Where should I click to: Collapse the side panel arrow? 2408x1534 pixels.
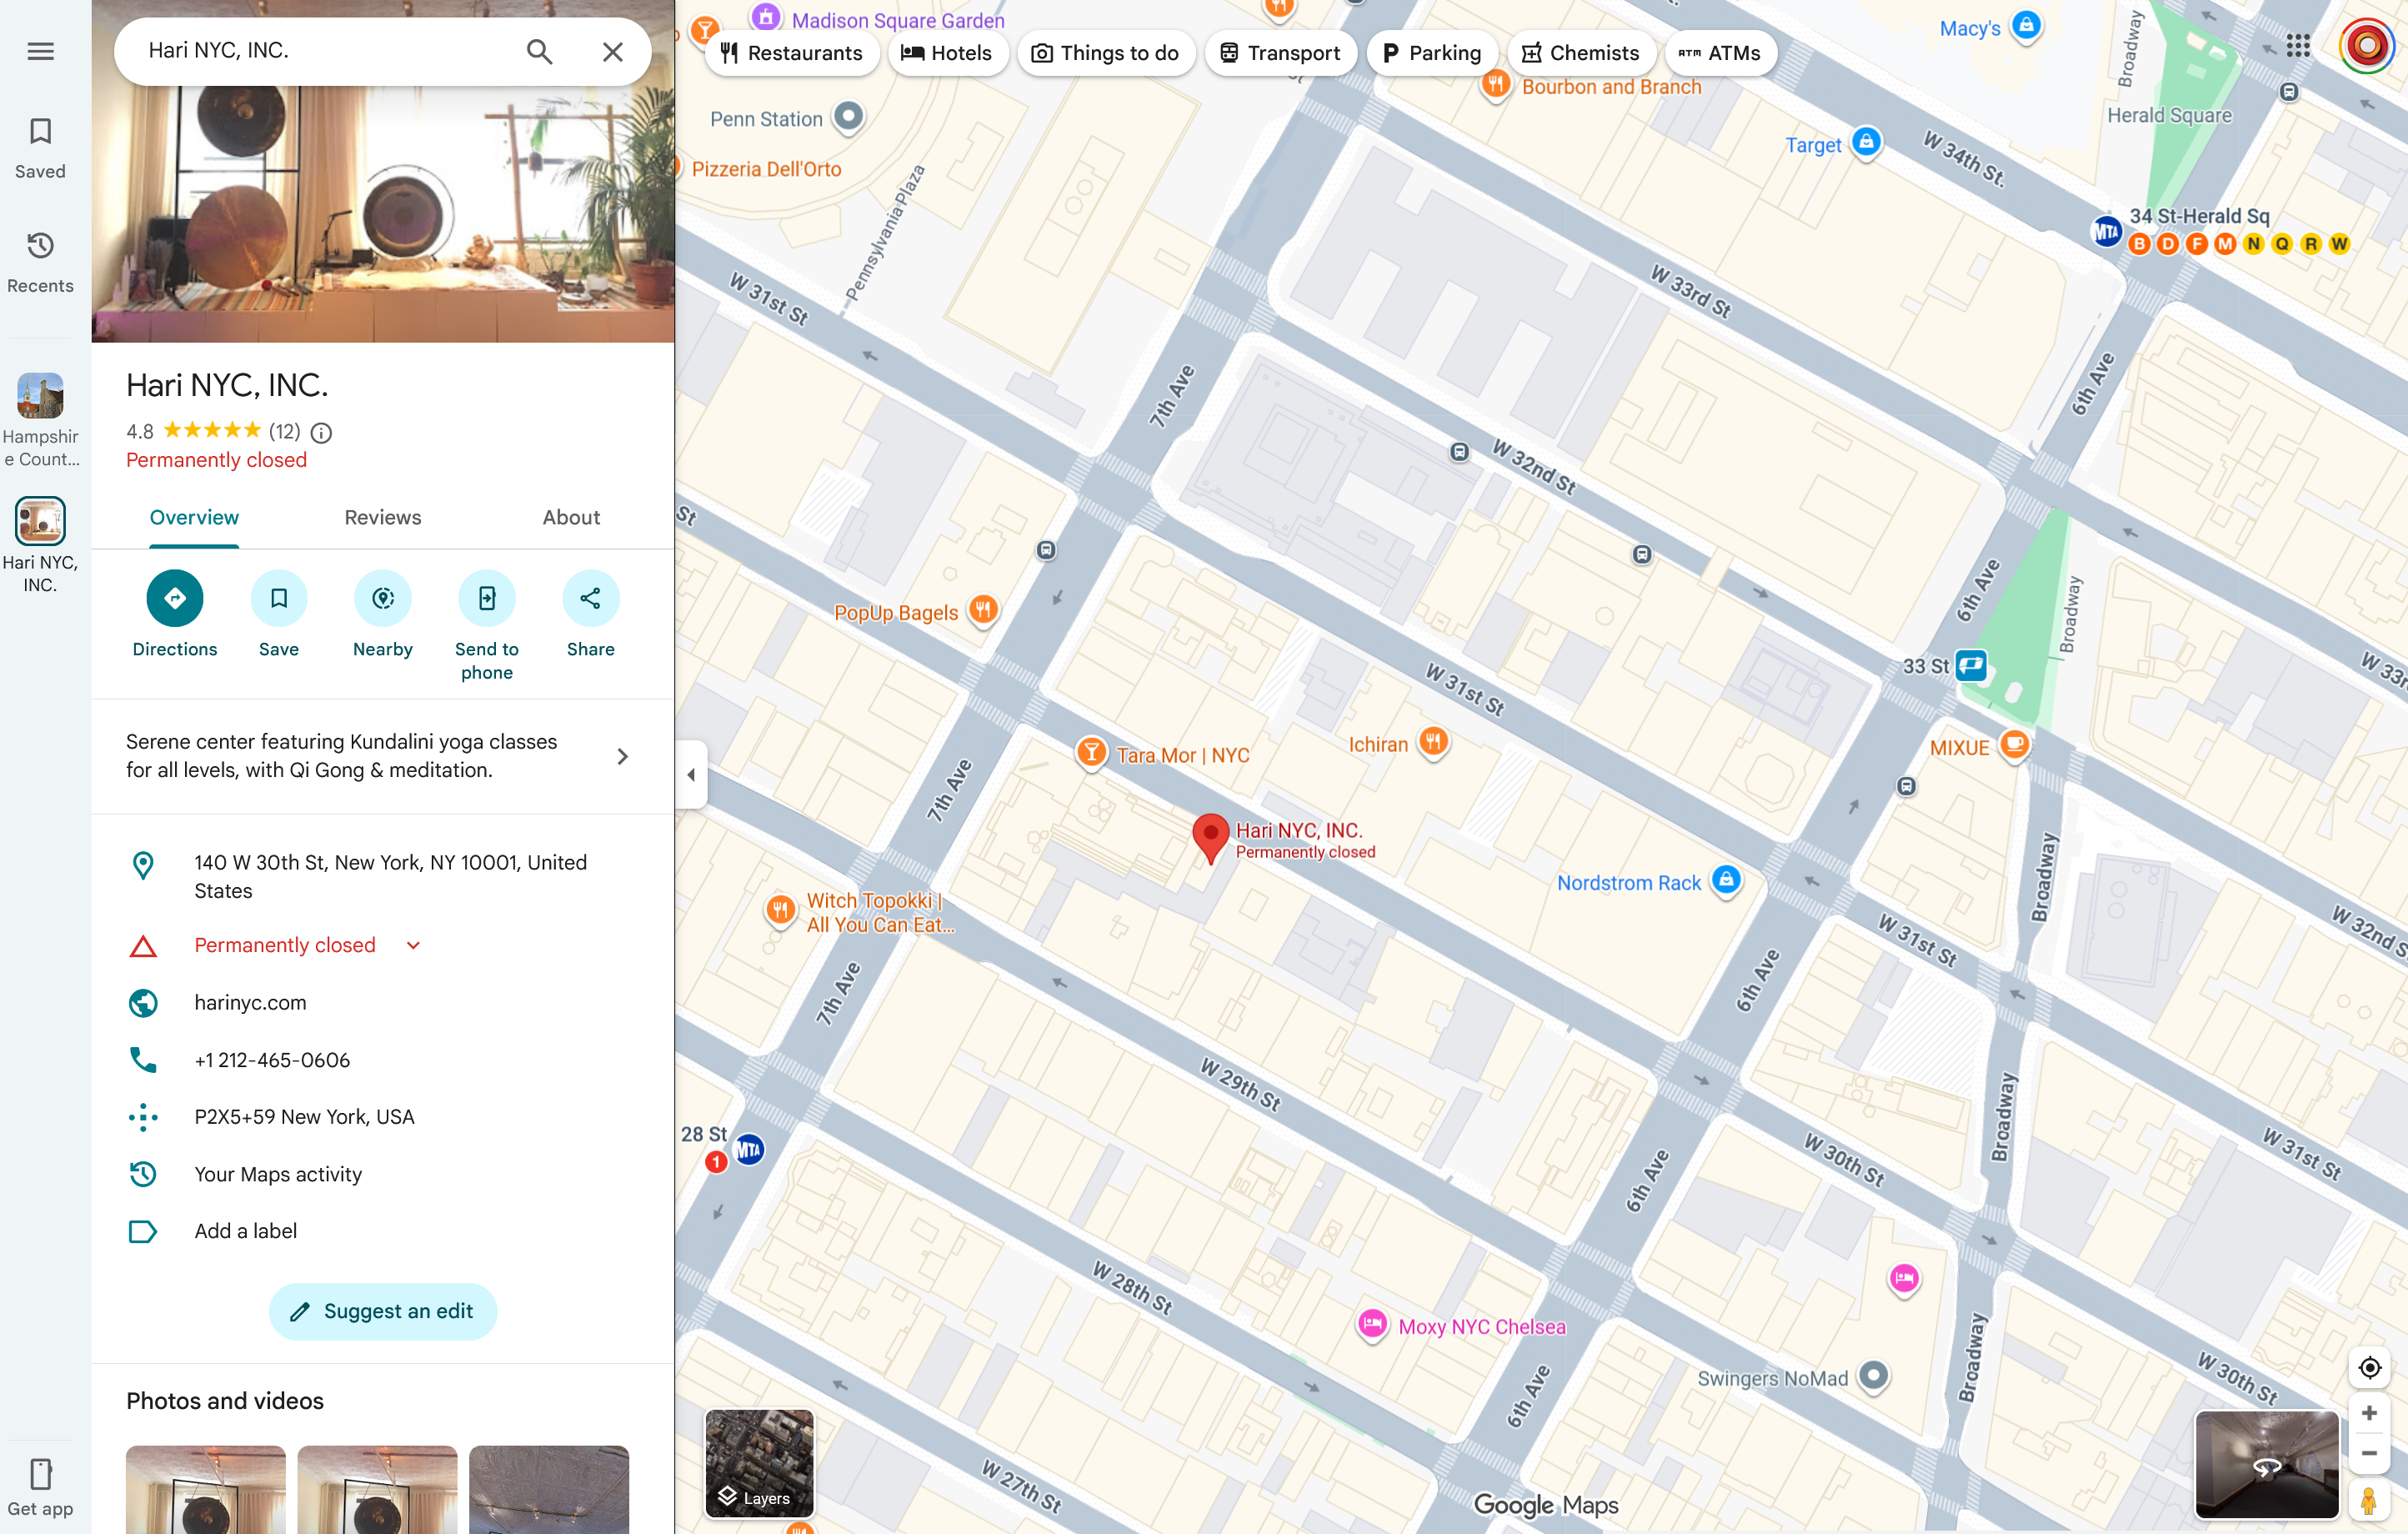point(691,774)
